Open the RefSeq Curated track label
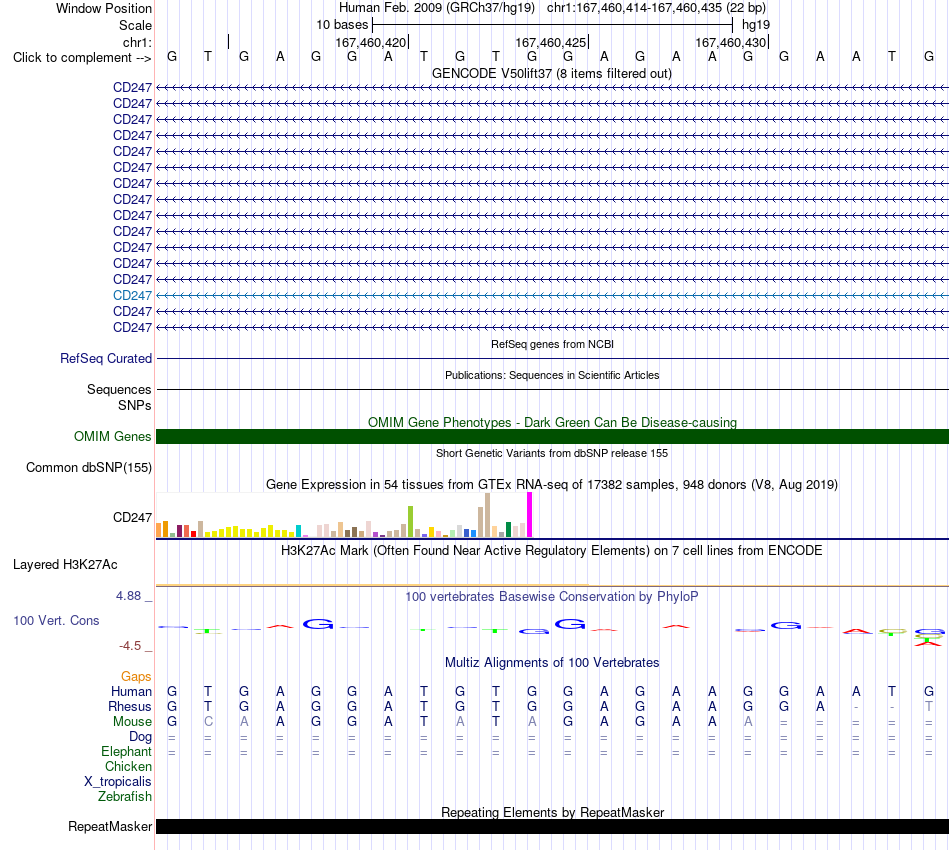The width and height of the screenshot is (950, 850). click(x=106, y=359)
